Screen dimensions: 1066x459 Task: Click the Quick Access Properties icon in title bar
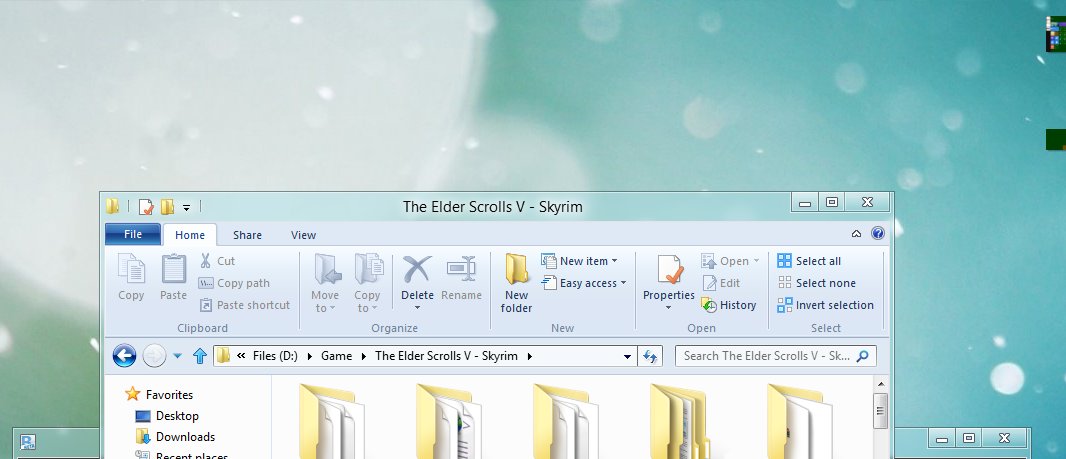click(x=145, y=207)
